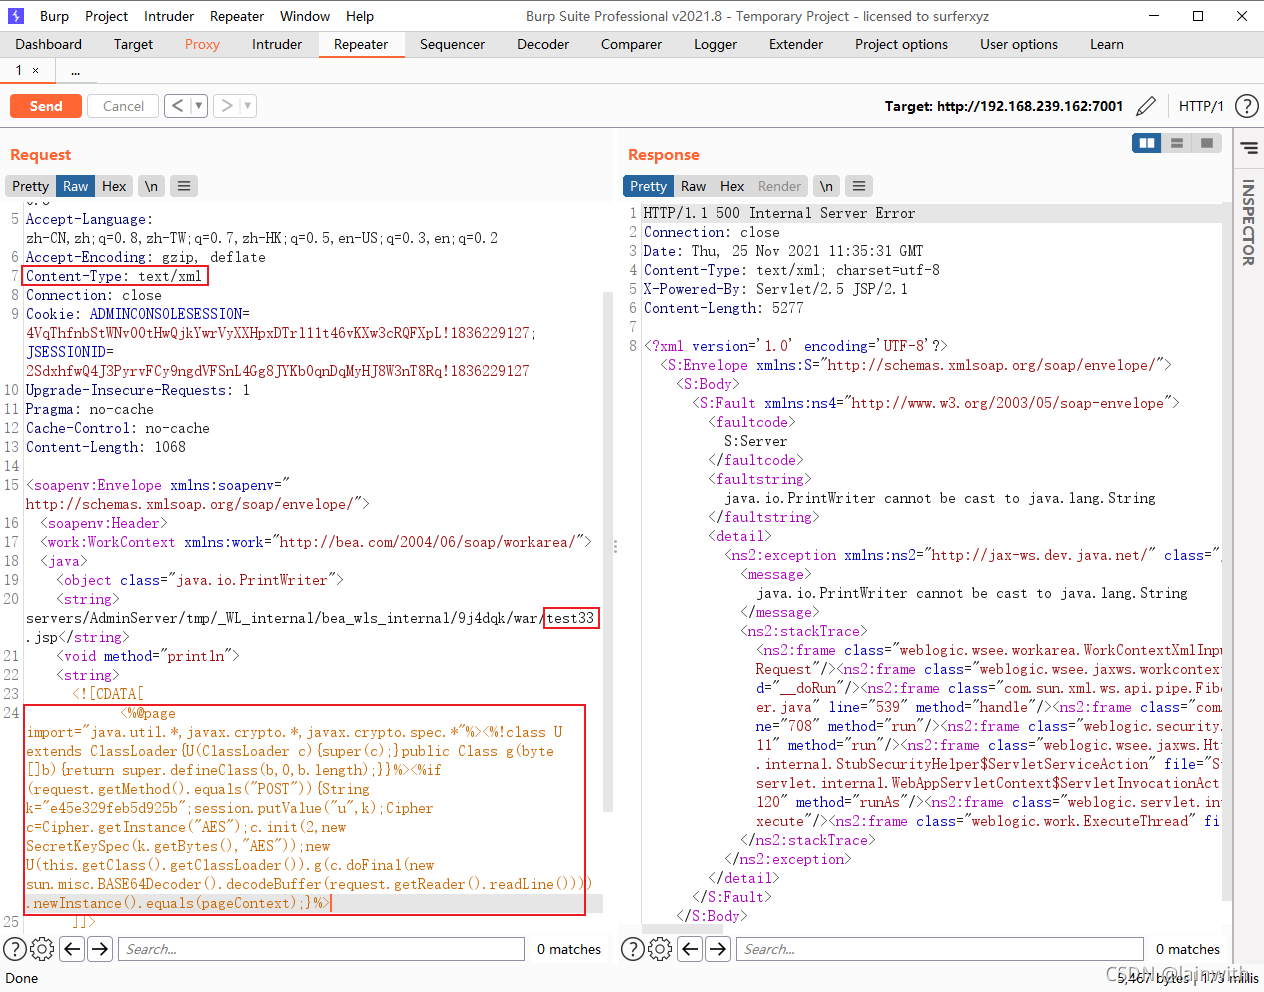Select Hex view in Response pane

pyautogui.click(x=732, y=186)
